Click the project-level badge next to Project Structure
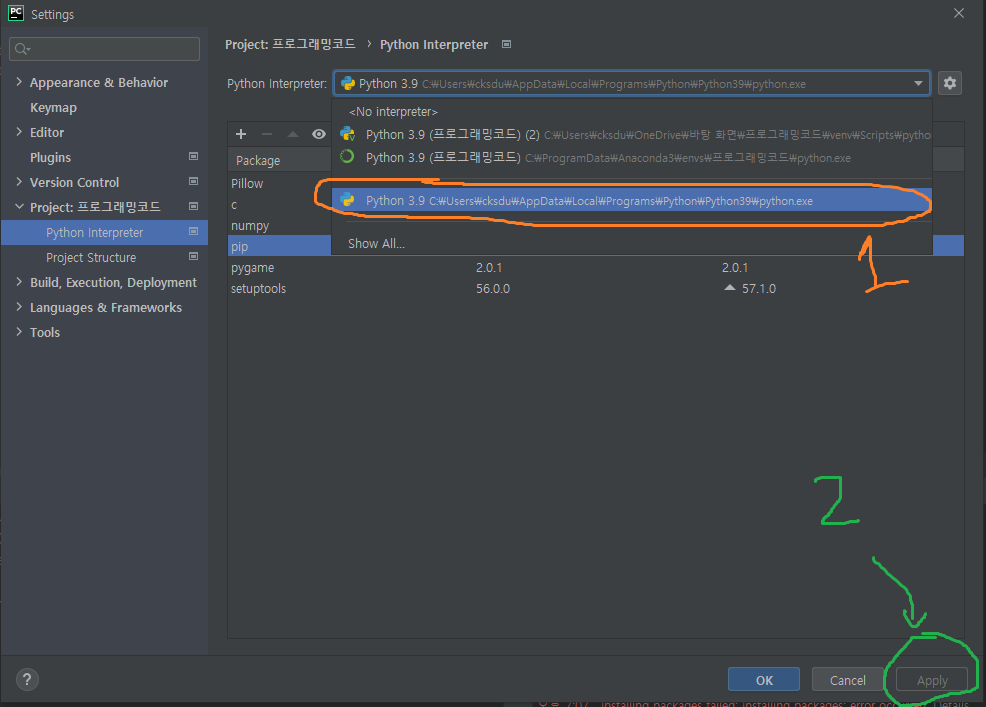 point(194,257)
